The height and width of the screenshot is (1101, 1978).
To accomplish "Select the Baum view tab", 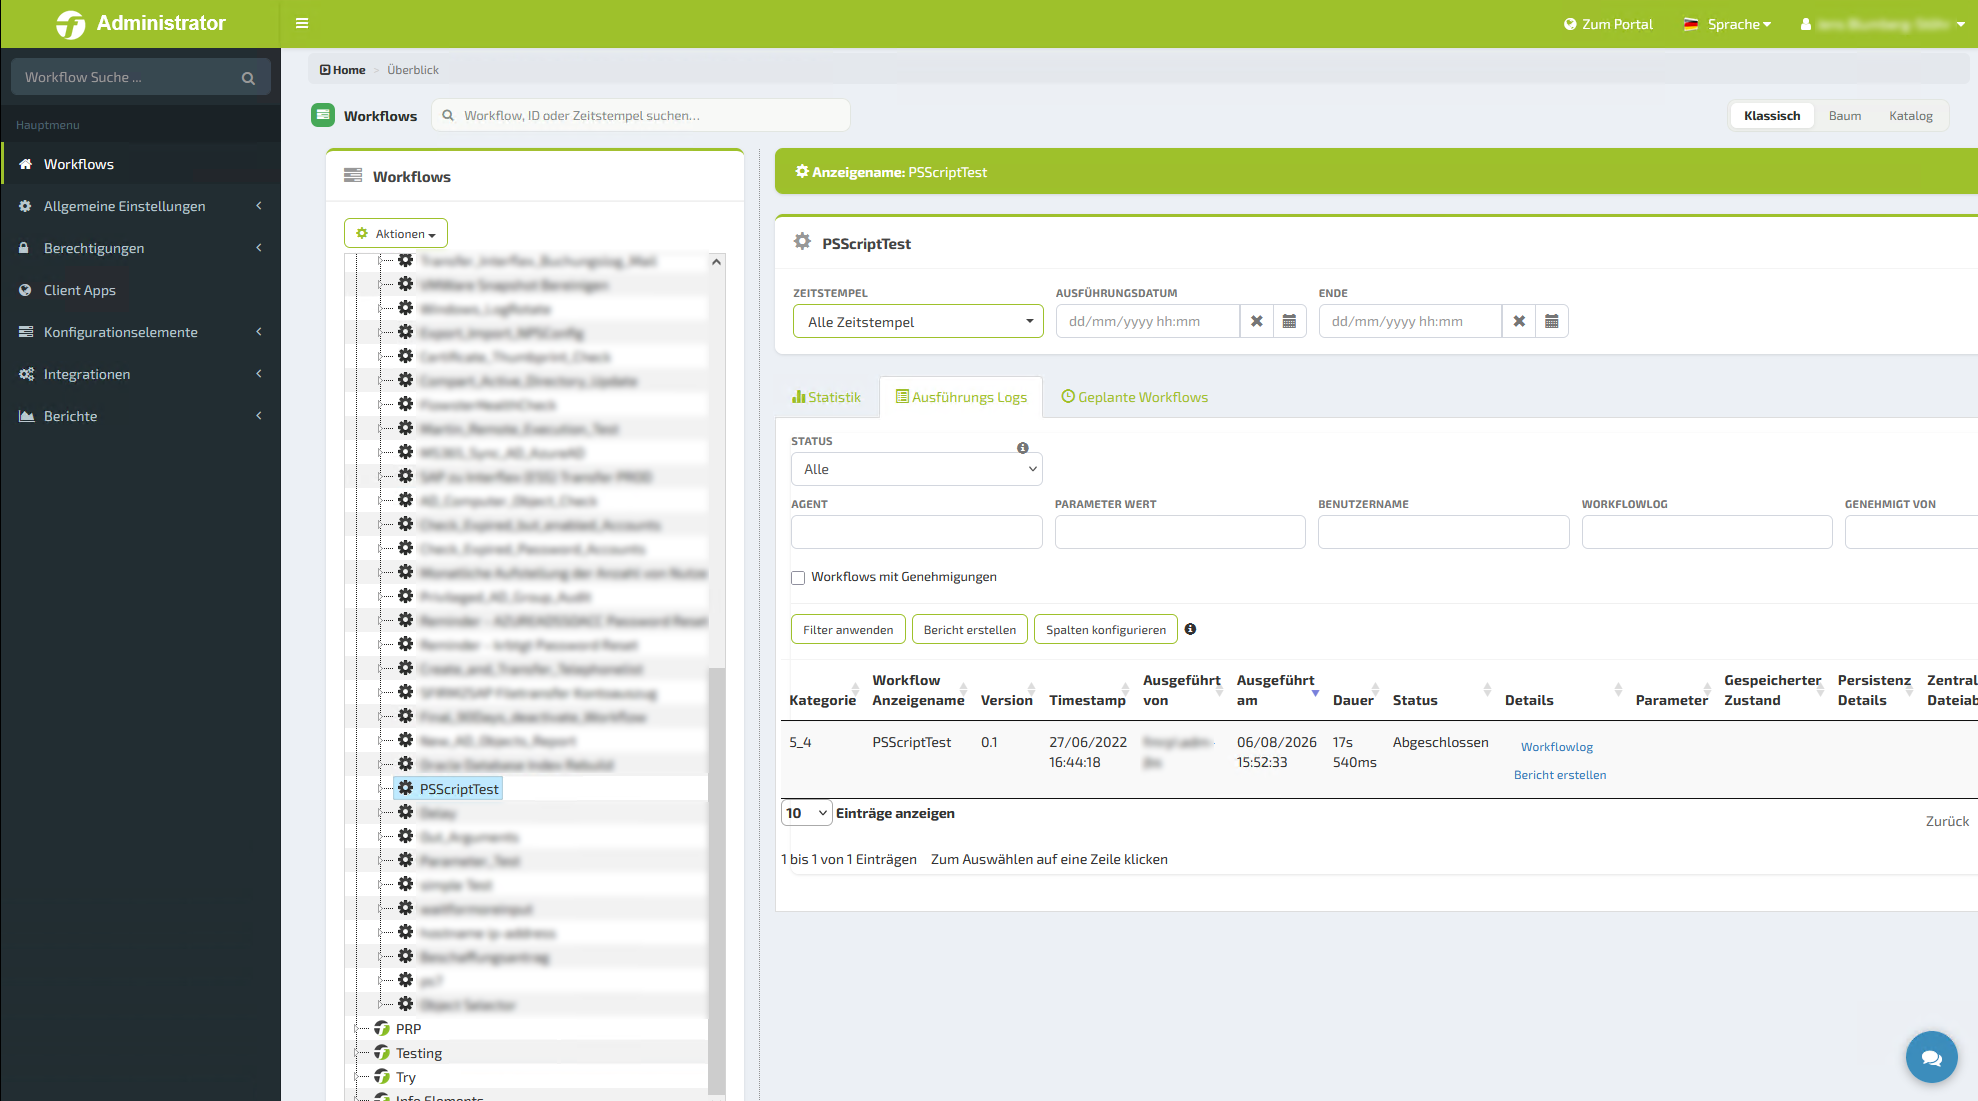I will pyautogui.click(x=1845, y=116).
